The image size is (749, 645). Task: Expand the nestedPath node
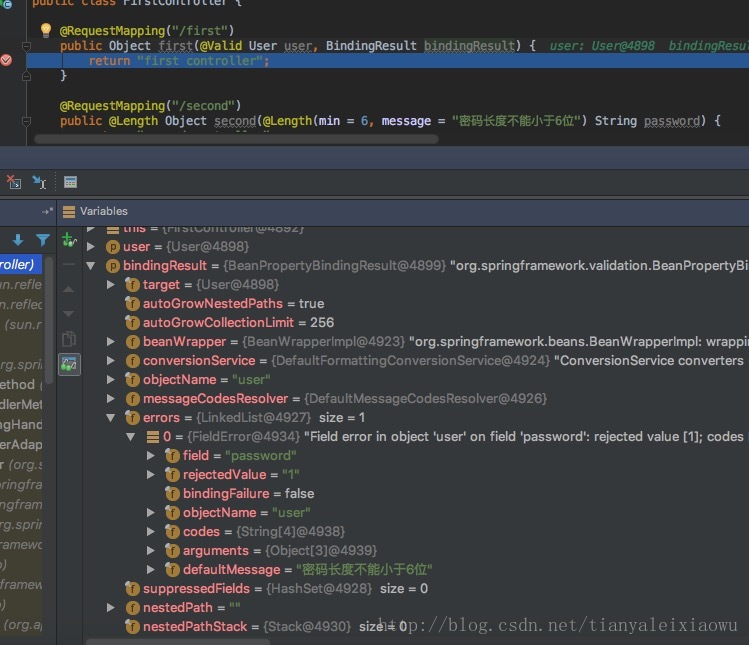pyautogui.click(x=111, y=608)
